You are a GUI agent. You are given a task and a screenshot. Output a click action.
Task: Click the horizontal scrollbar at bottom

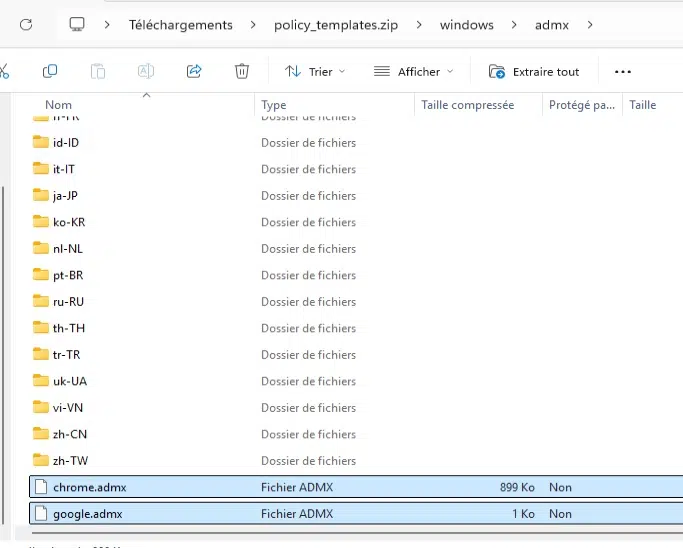pos(357,532)
